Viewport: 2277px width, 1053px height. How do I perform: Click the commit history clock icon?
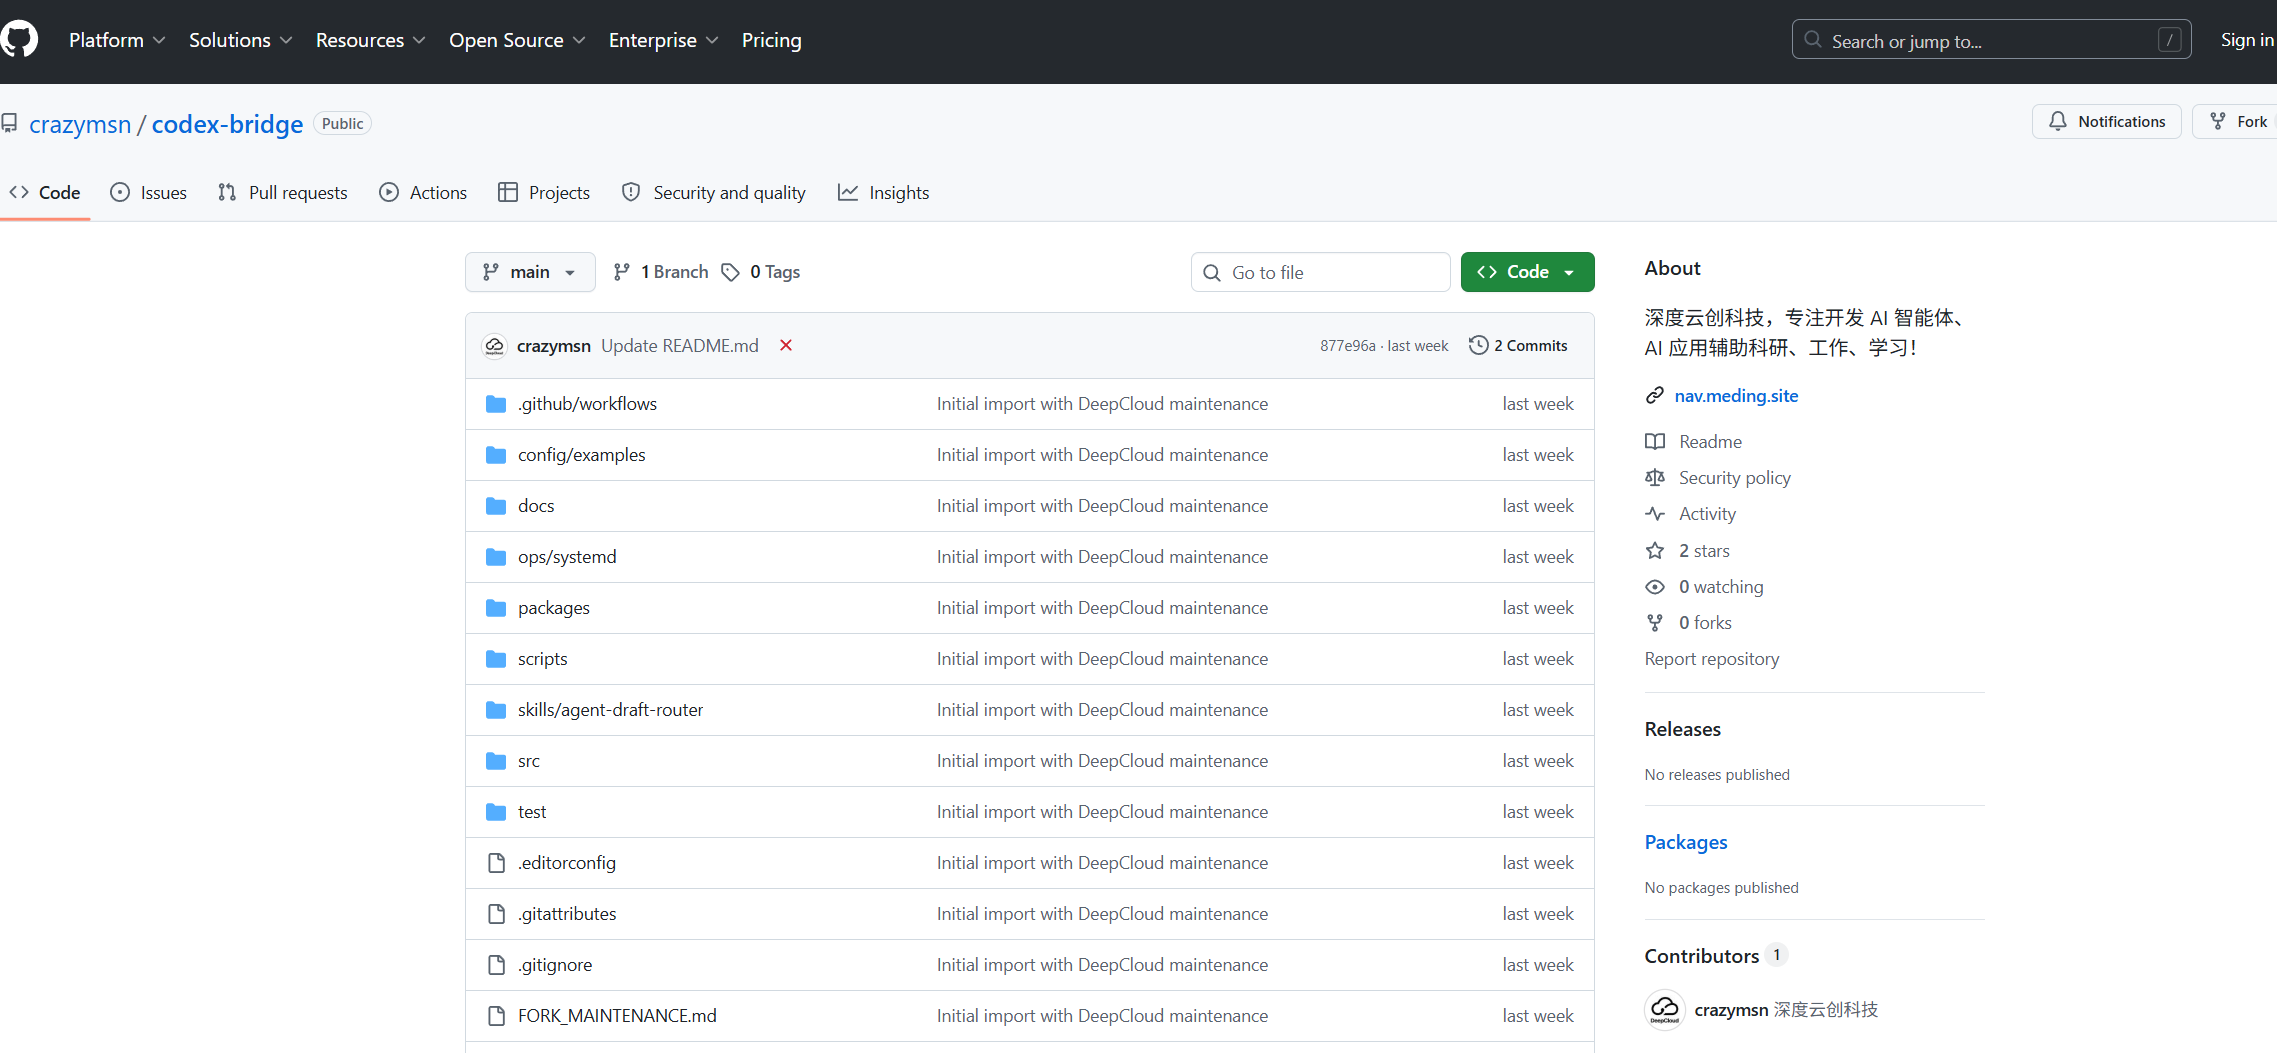point(1478,345)
